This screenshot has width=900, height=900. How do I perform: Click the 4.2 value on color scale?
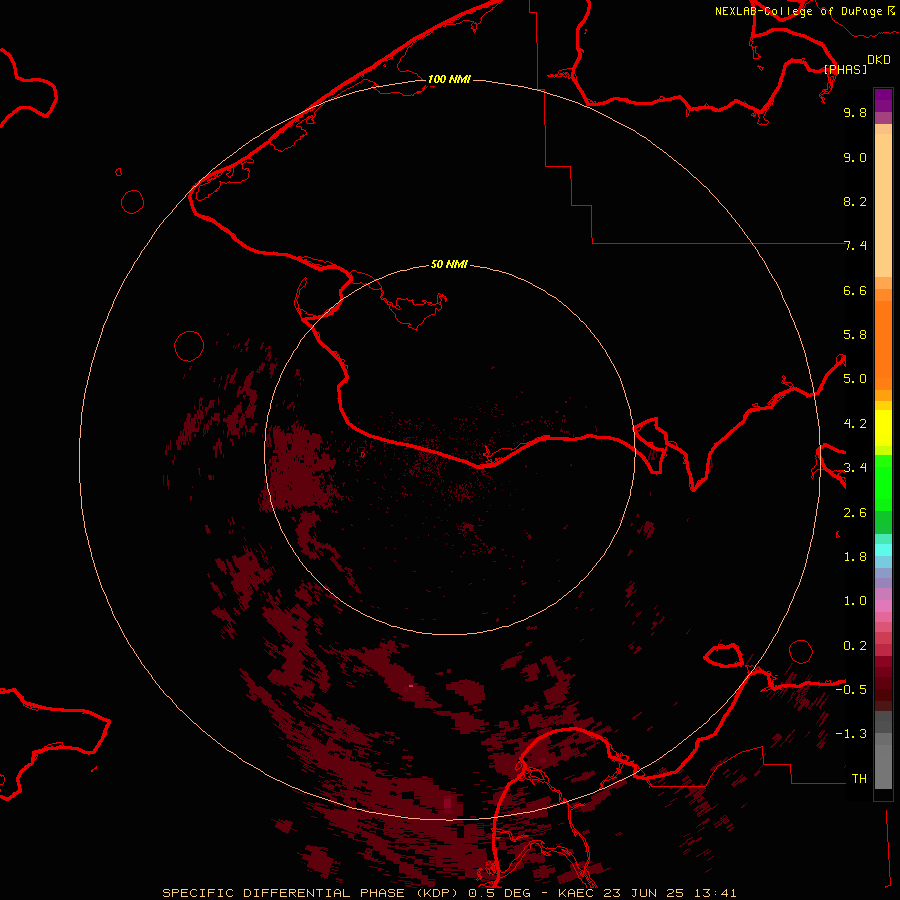(x=855, y=424)
